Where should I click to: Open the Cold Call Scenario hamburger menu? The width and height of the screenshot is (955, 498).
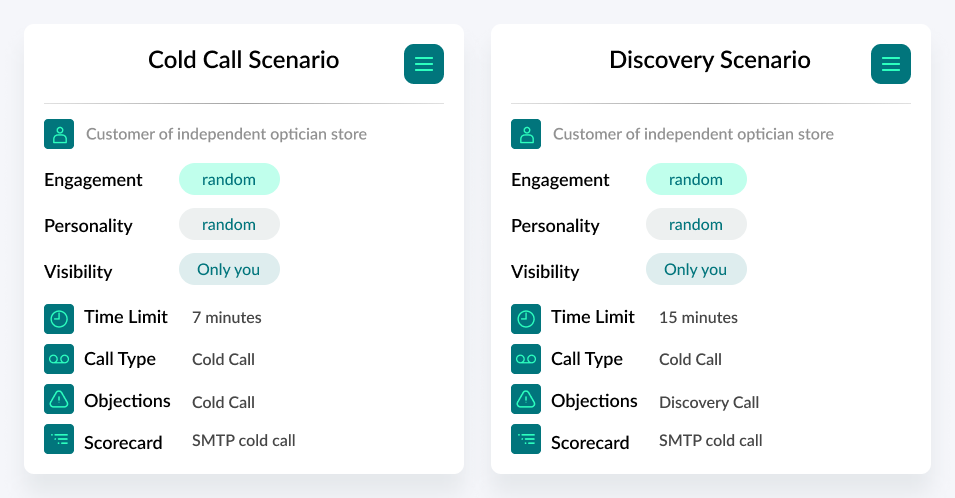pyautogui.click(x=424, y=64)
